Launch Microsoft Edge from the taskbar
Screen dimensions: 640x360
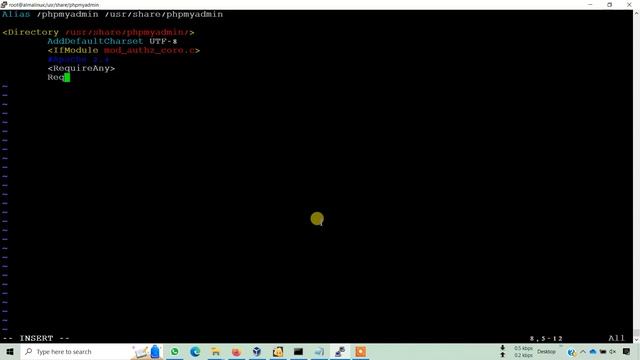195,351
